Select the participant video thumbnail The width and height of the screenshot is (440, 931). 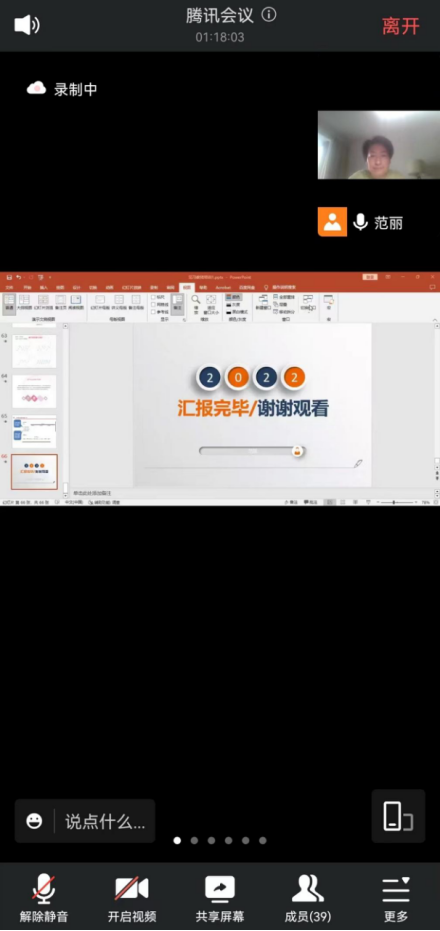(379, 145)
